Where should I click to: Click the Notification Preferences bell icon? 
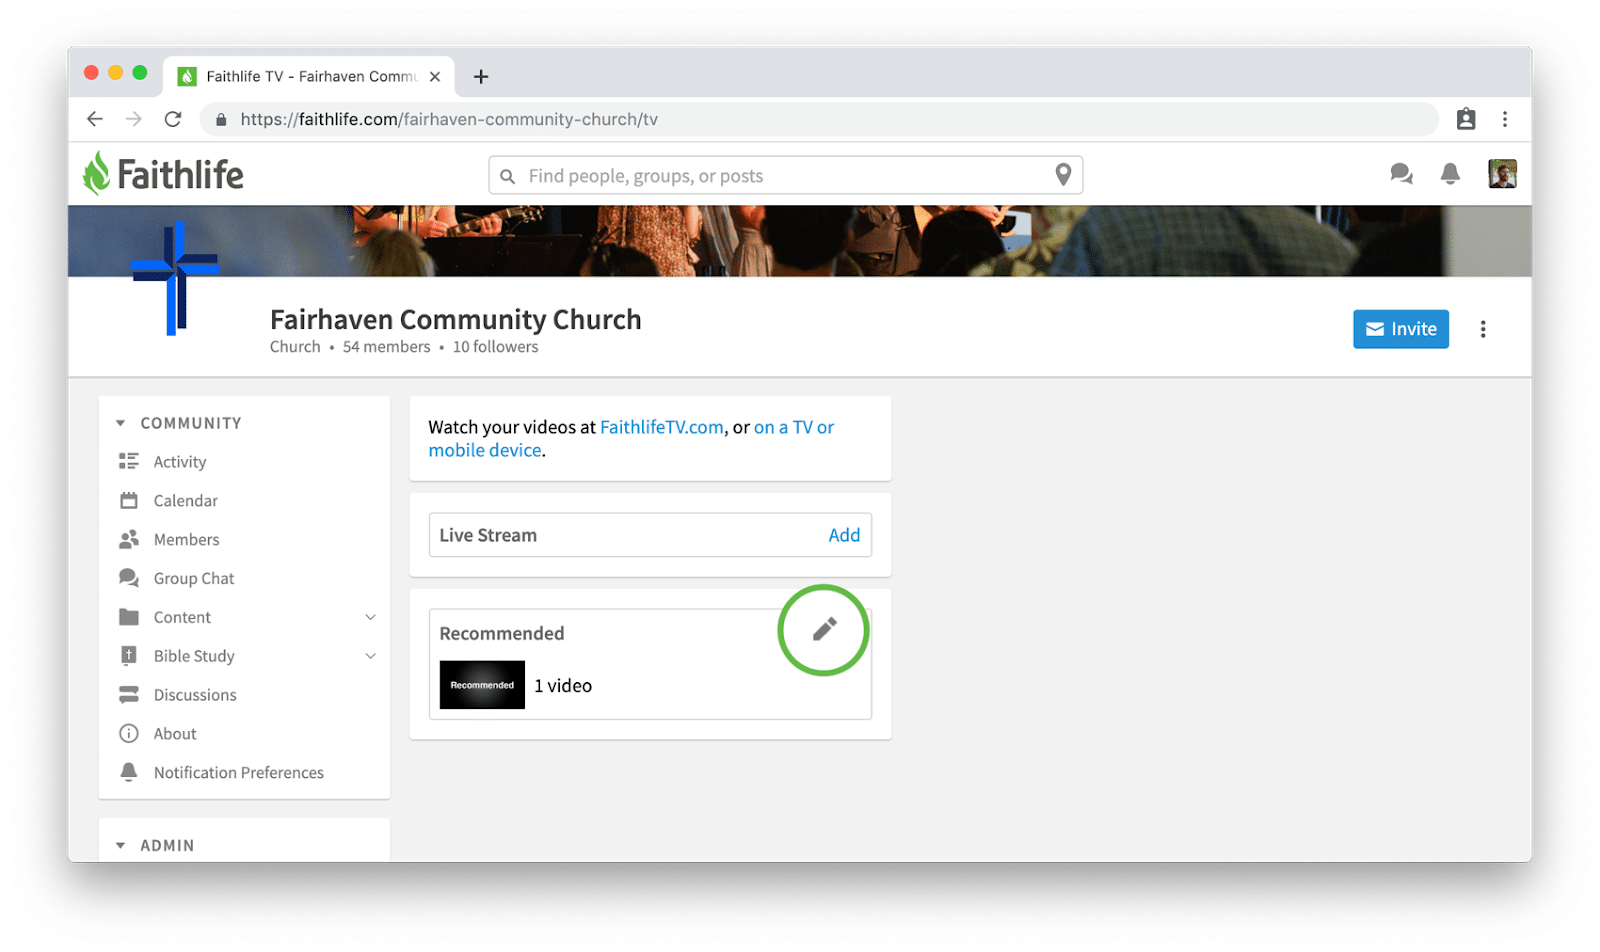click(x=129, y=772)
